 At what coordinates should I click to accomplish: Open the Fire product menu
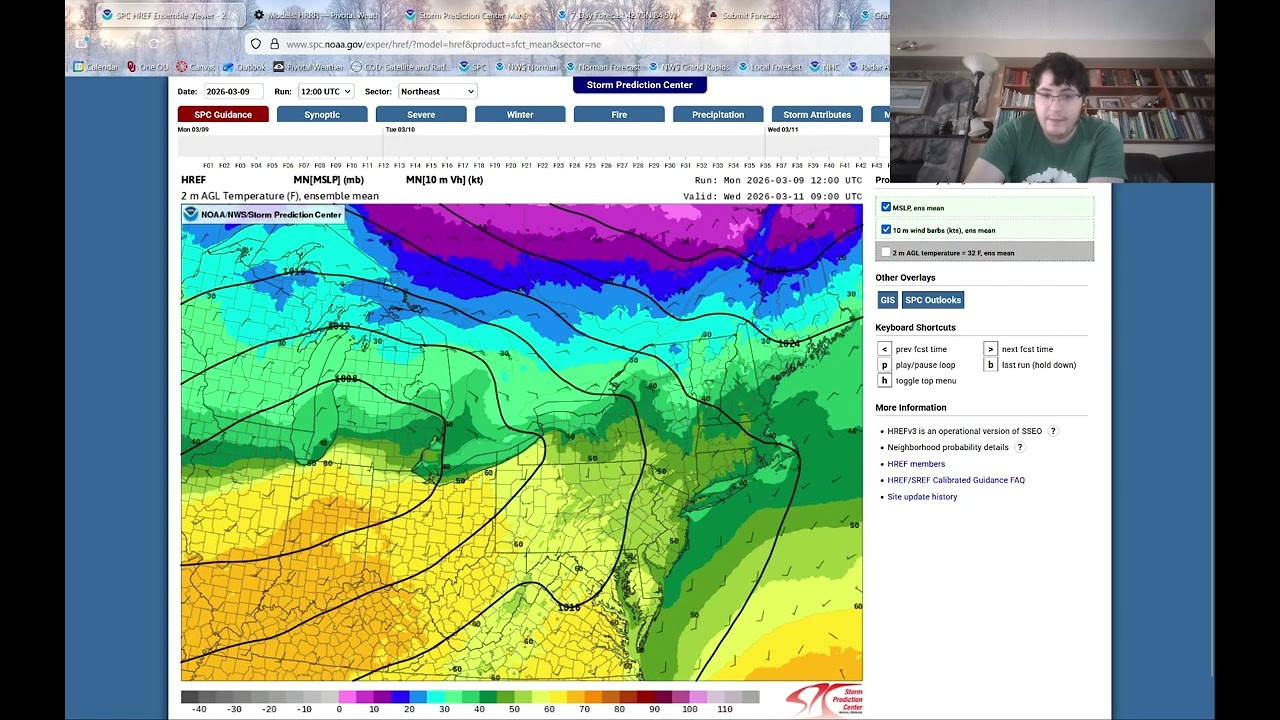pos(619,114)
